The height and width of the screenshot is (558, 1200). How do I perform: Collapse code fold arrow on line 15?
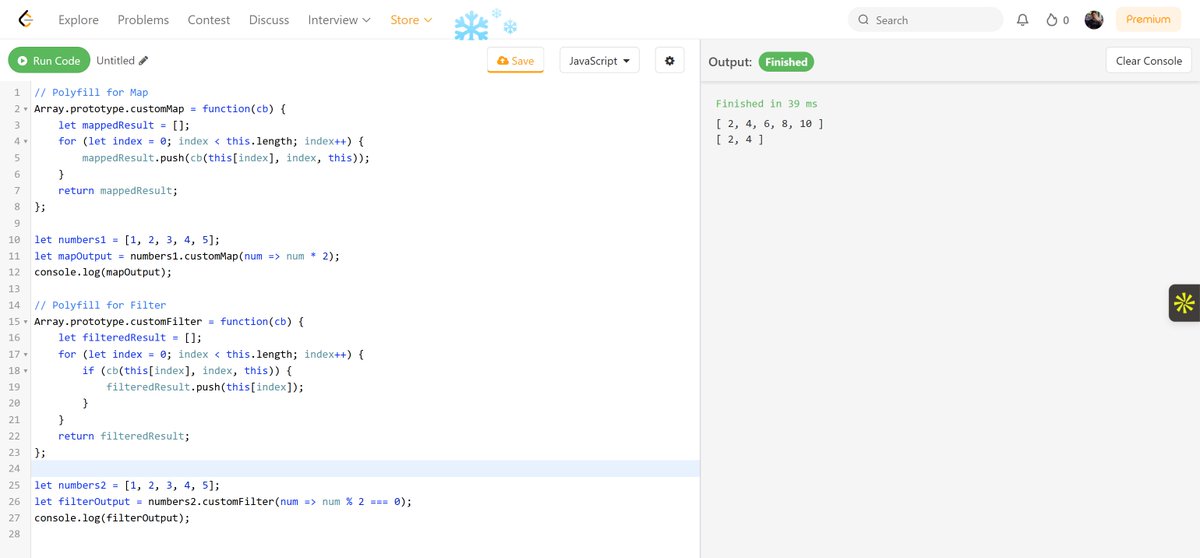tap(26, 322)
